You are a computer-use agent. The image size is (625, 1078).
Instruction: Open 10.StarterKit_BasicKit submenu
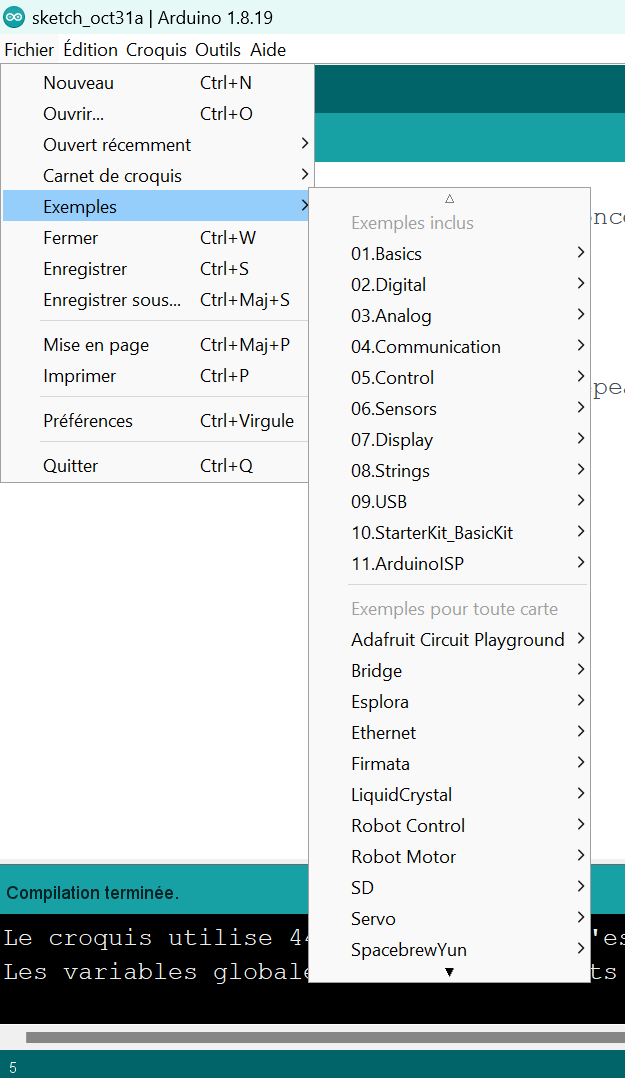[x=450, y=532]
